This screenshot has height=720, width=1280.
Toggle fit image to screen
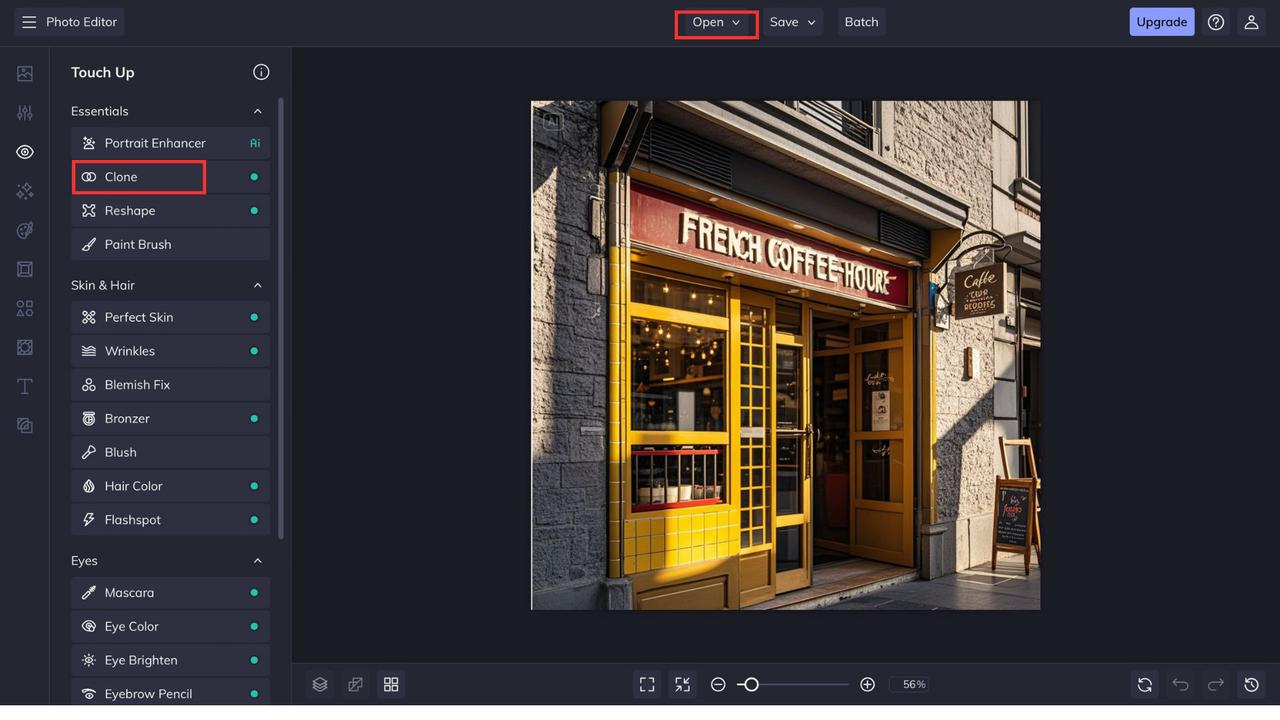point(646,684)
